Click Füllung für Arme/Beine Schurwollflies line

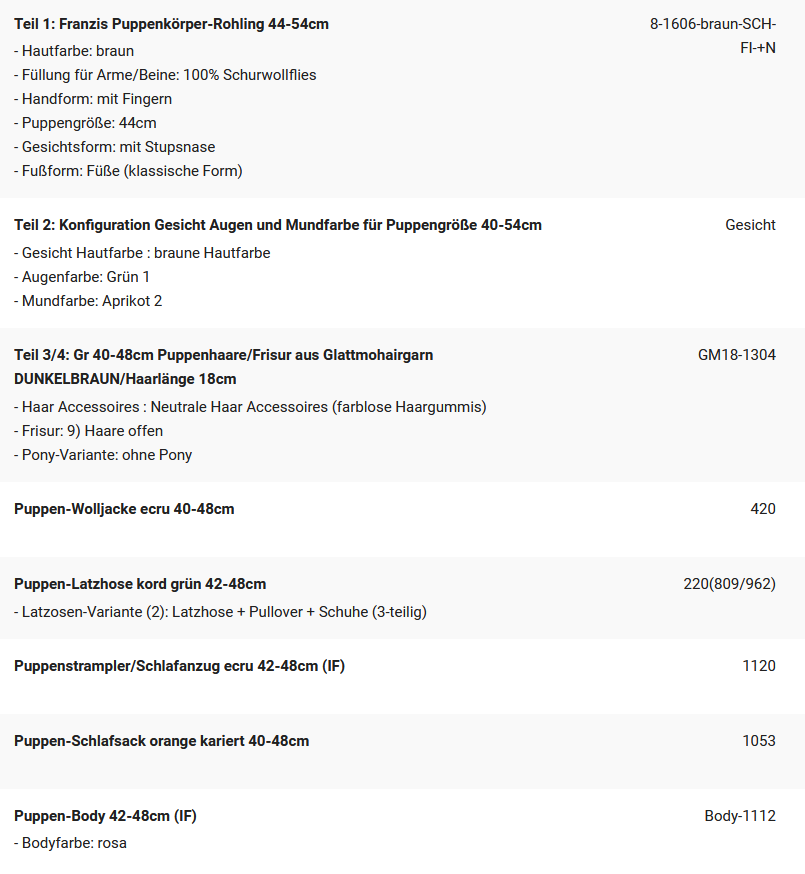point(165,75)
